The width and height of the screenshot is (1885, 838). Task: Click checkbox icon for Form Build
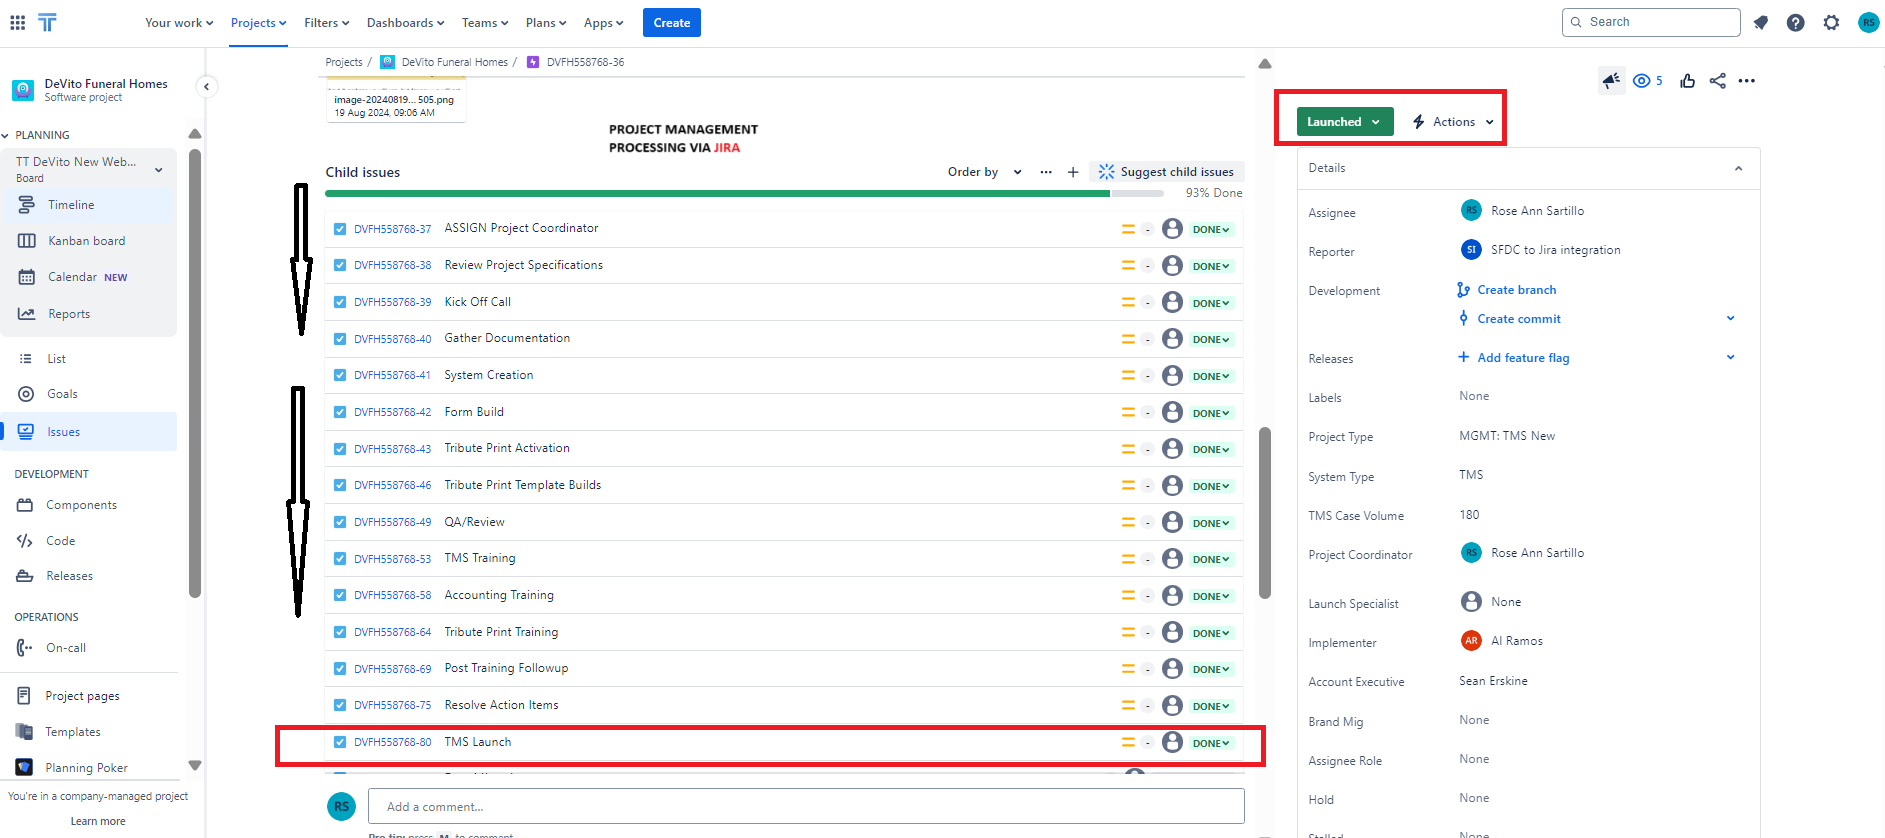(x=340, y=412)
